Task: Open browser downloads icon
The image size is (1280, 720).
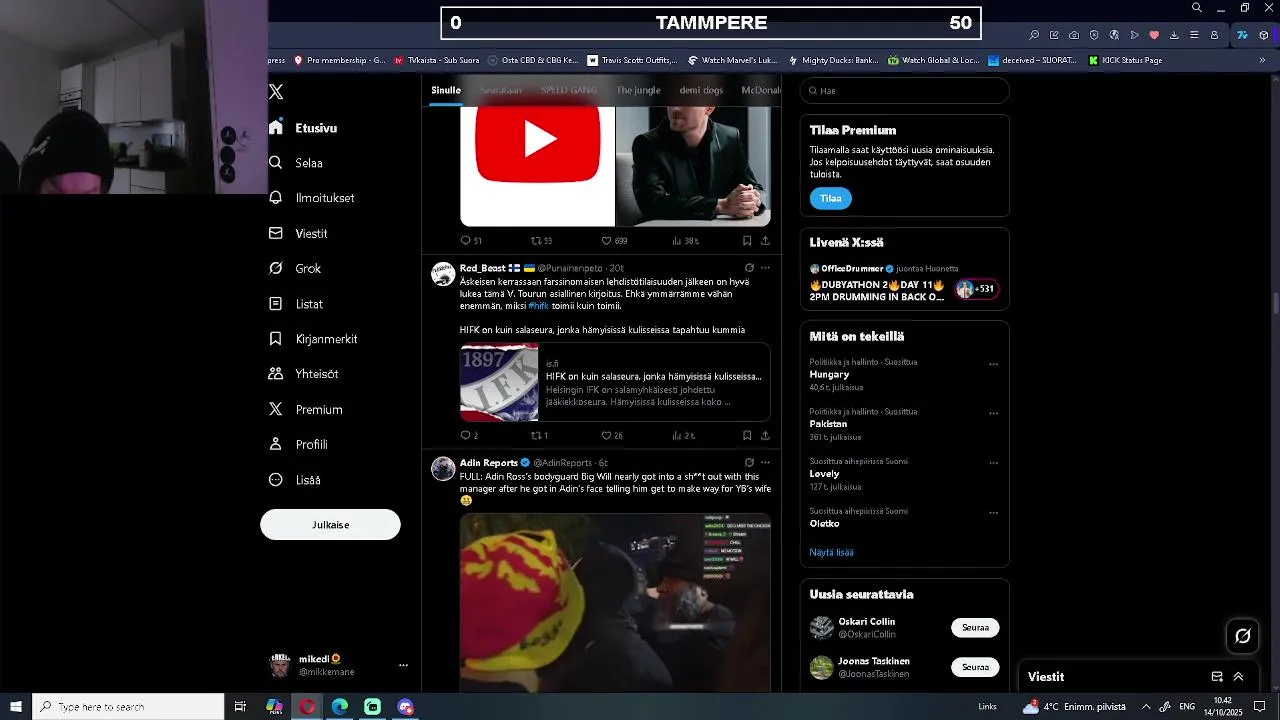Action: click(1174, 35)
